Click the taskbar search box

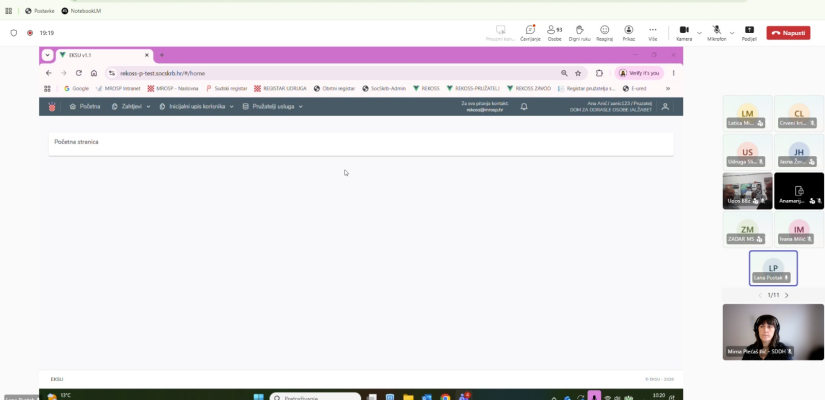315,397
